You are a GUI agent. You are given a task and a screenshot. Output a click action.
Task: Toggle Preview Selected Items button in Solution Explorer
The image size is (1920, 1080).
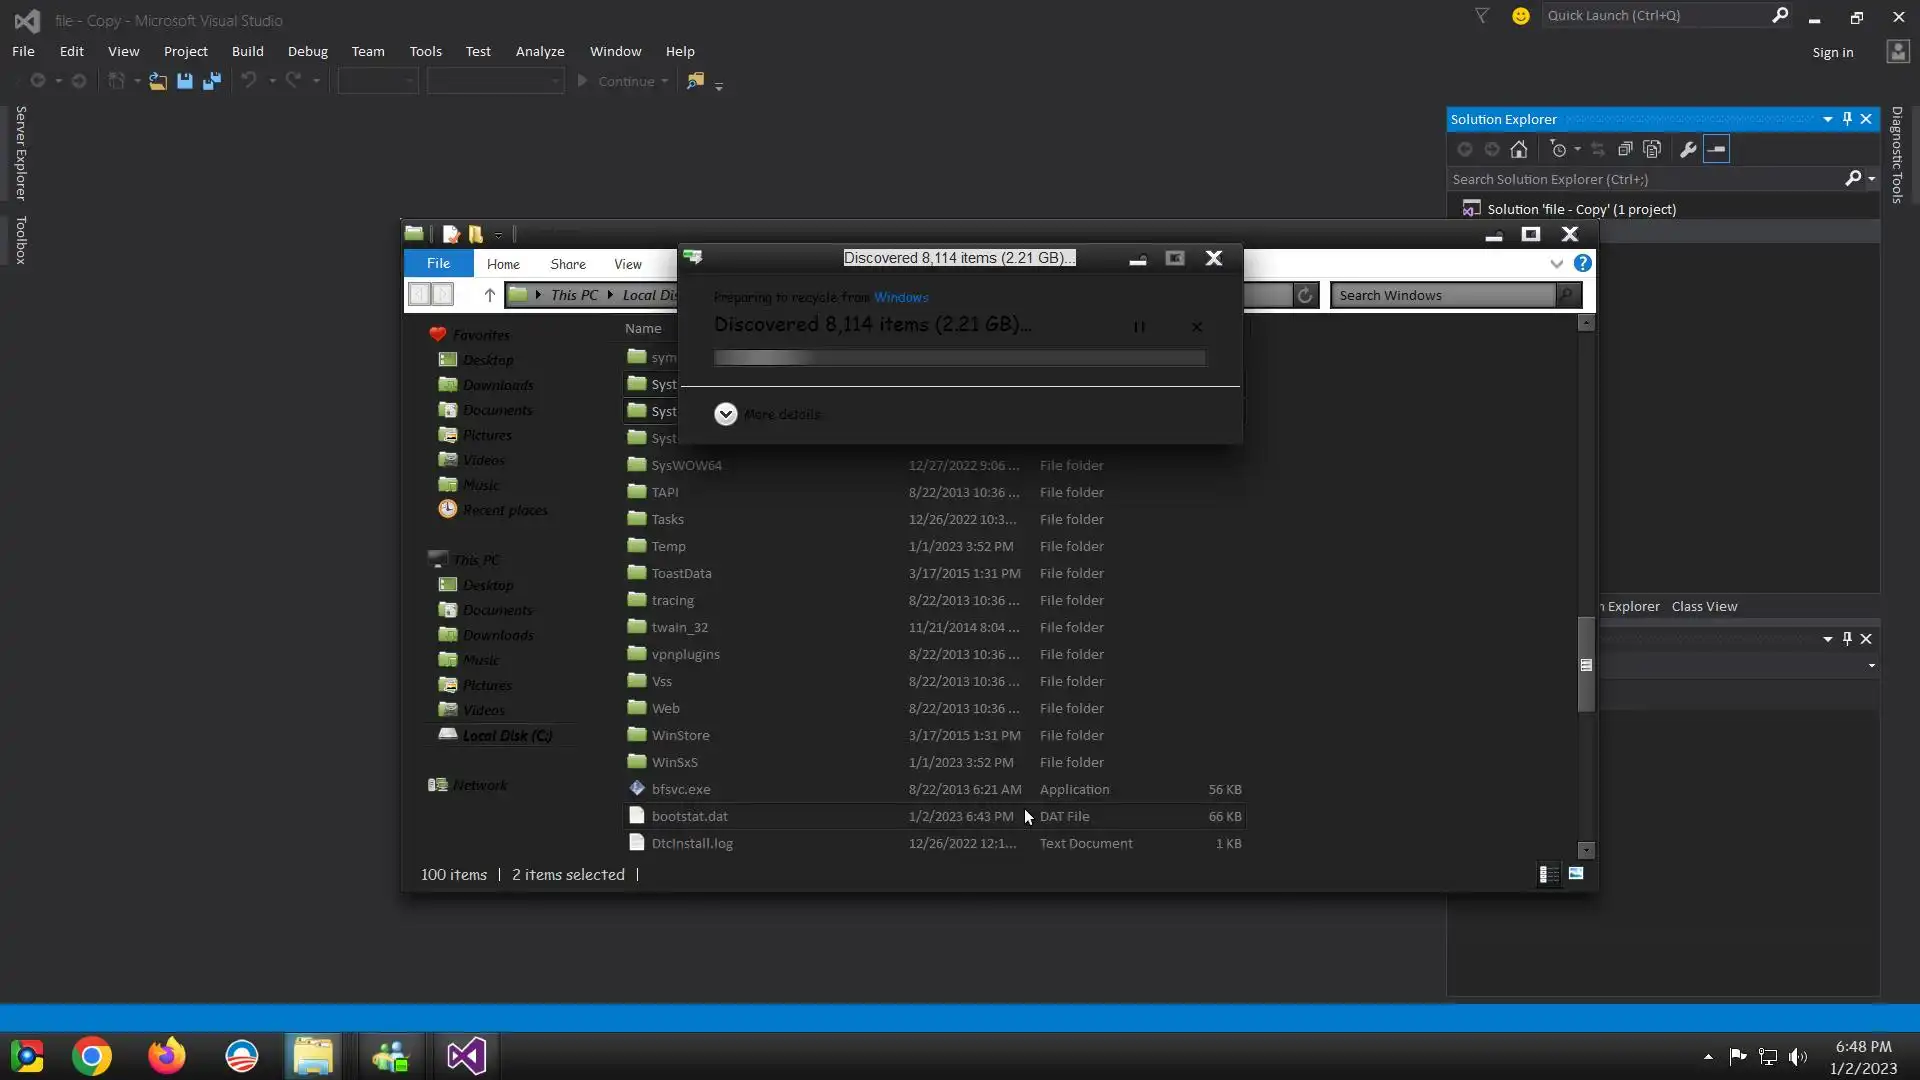click(1716, 150)
